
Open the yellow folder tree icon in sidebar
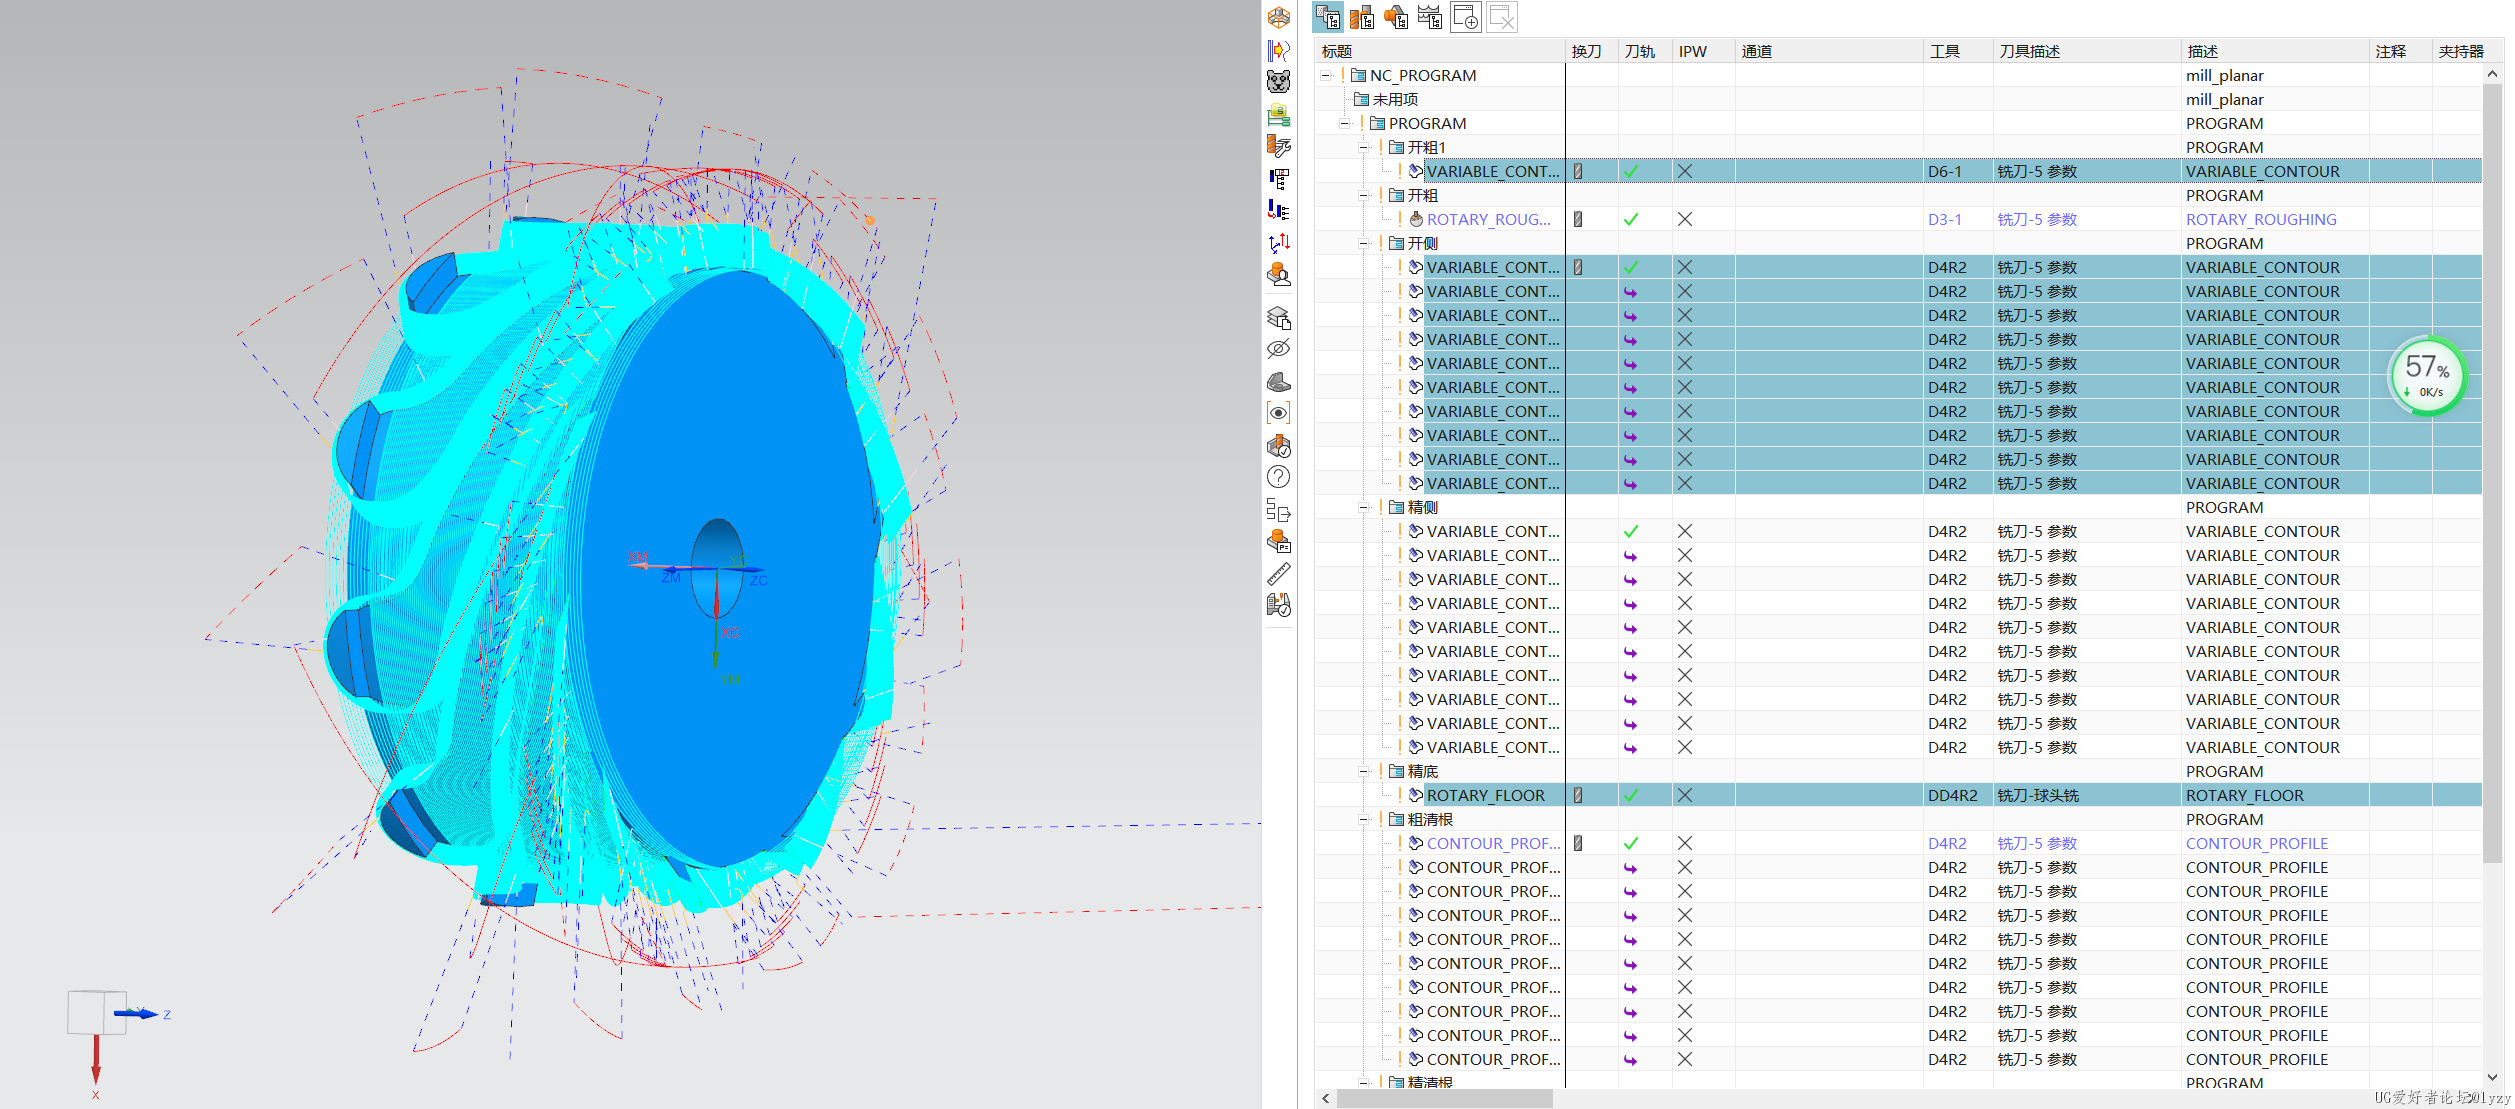tap(1279, 114)
